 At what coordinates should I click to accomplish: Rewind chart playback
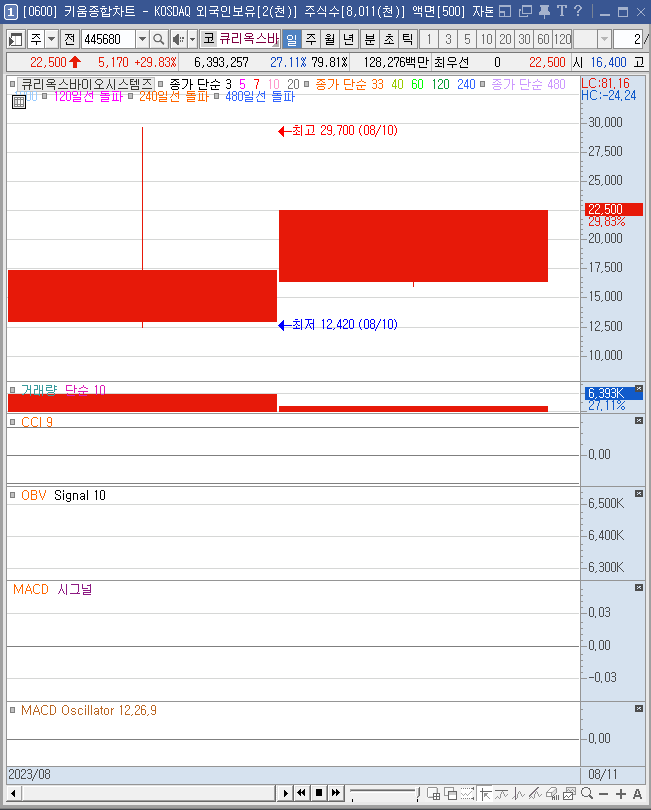[x=302, y=793]
